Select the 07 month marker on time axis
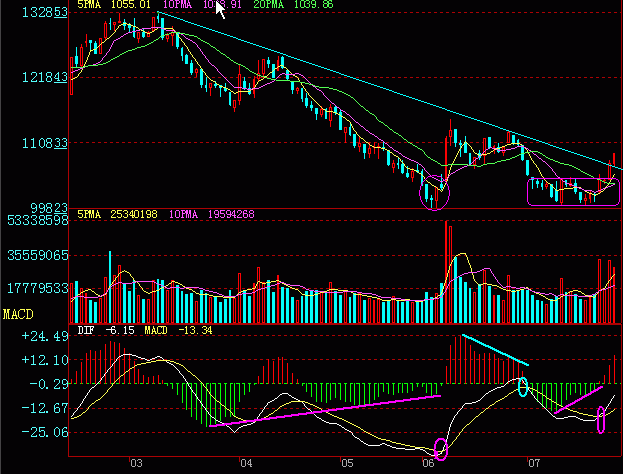Image resolution: width=623 pixels, height=474 pixels. point(534,463)
